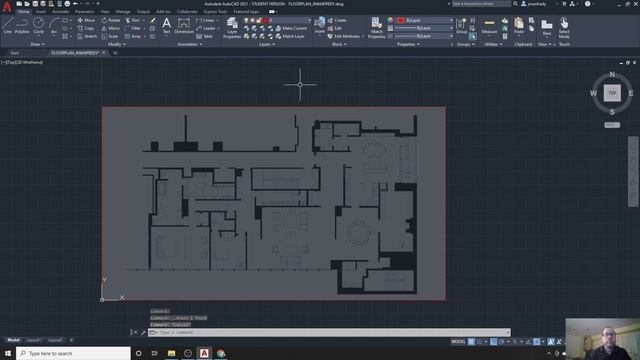Insert a Table from the Annotation panel
This screenshot has height=360, width=640.
pyautogui.click(x=204, y=36)
